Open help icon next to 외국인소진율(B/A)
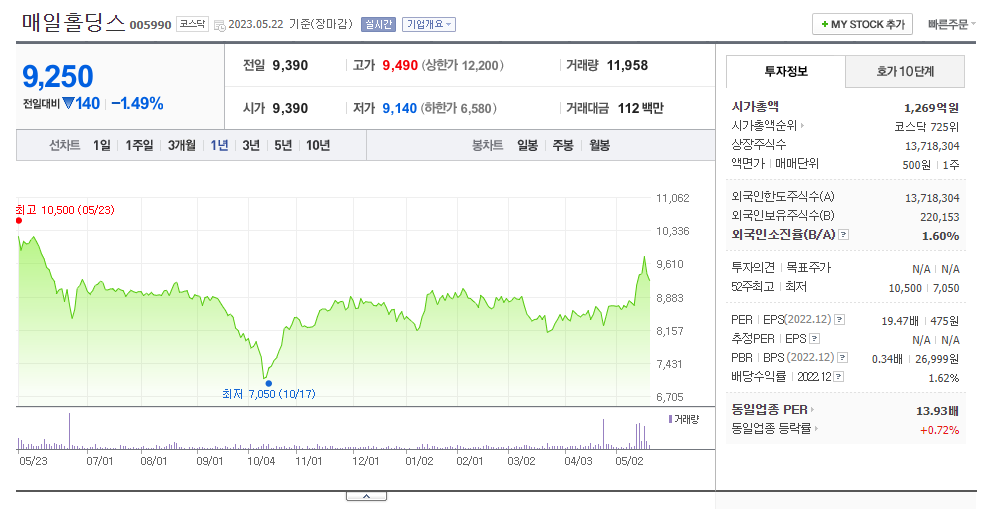The image size is (1005, 509). pyautogui.click(x=843, y=235)
